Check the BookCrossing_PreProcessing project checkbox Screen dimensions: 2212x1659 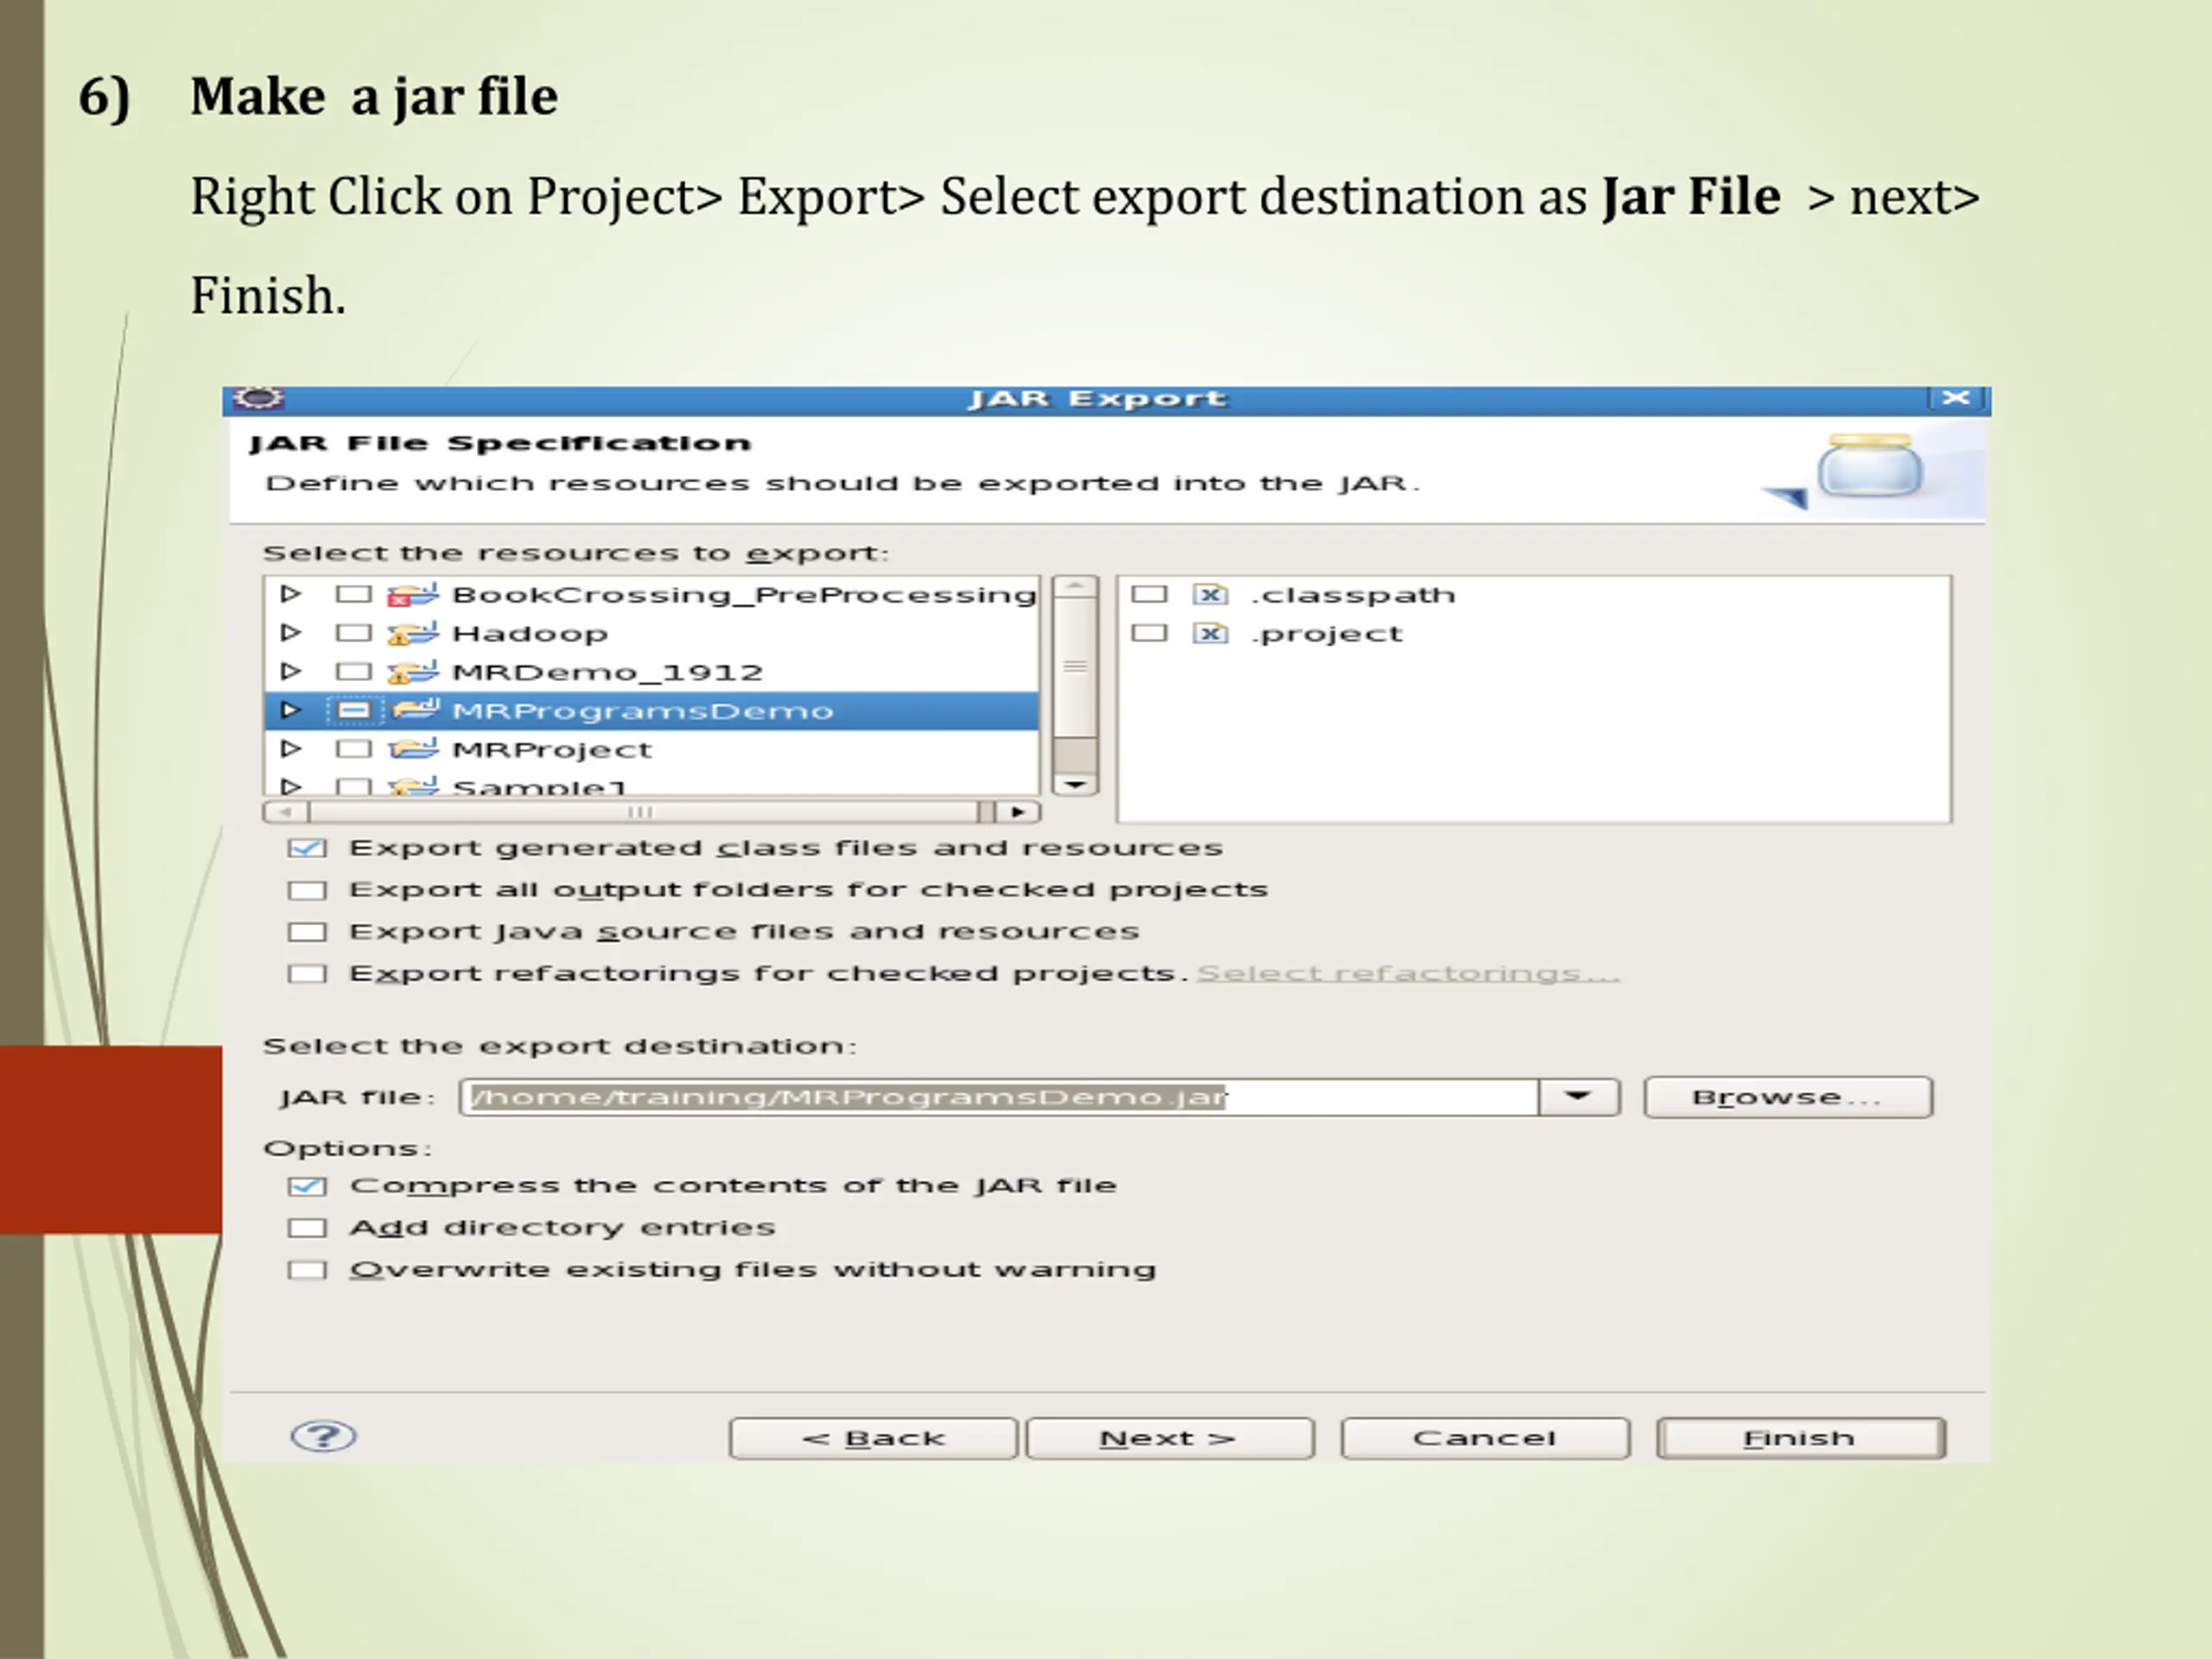coord(353,595)
